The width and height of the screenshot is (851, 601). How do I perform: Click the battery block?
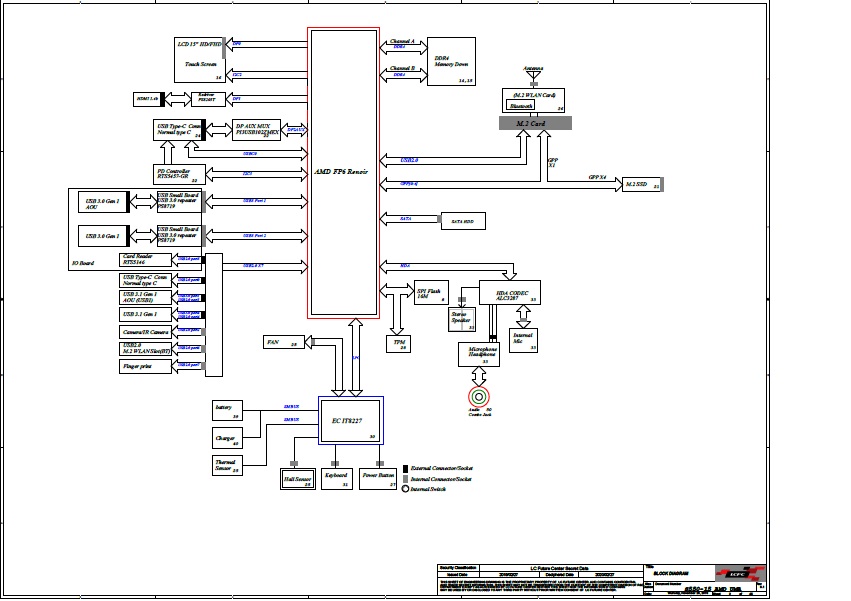pos(227,410)
